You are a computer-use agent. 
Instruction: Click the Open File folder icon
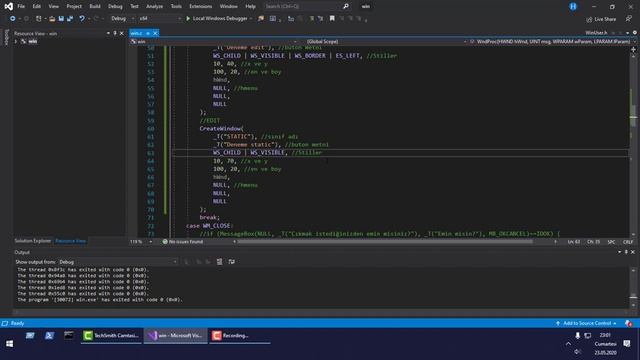pyautogui.click(x=52, y=19)
